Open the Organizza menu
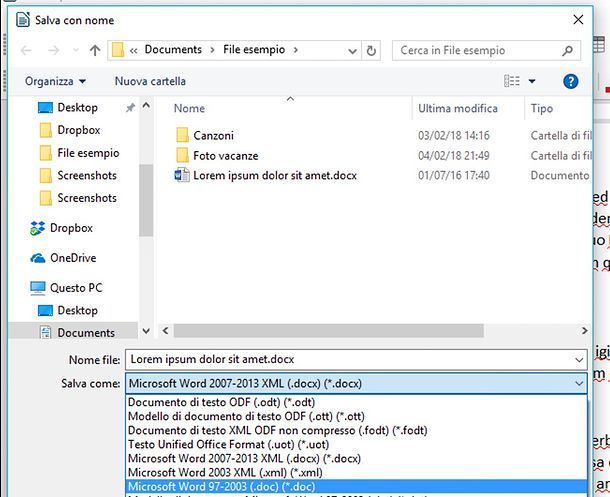Screen dimensions: 610x497 pyautogui.click(x=55, y=81)
